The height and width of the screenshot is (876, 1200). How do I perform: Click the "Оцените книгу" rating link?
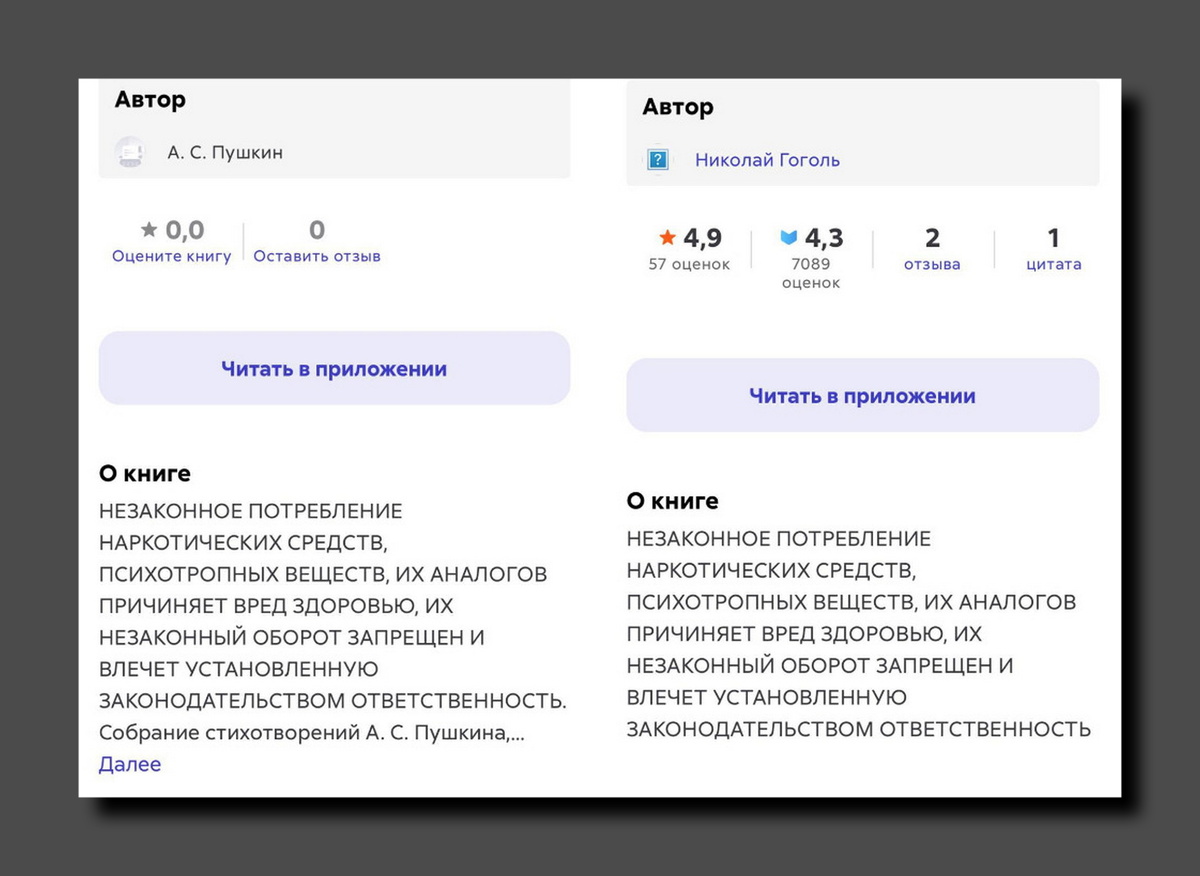[171, 255]
